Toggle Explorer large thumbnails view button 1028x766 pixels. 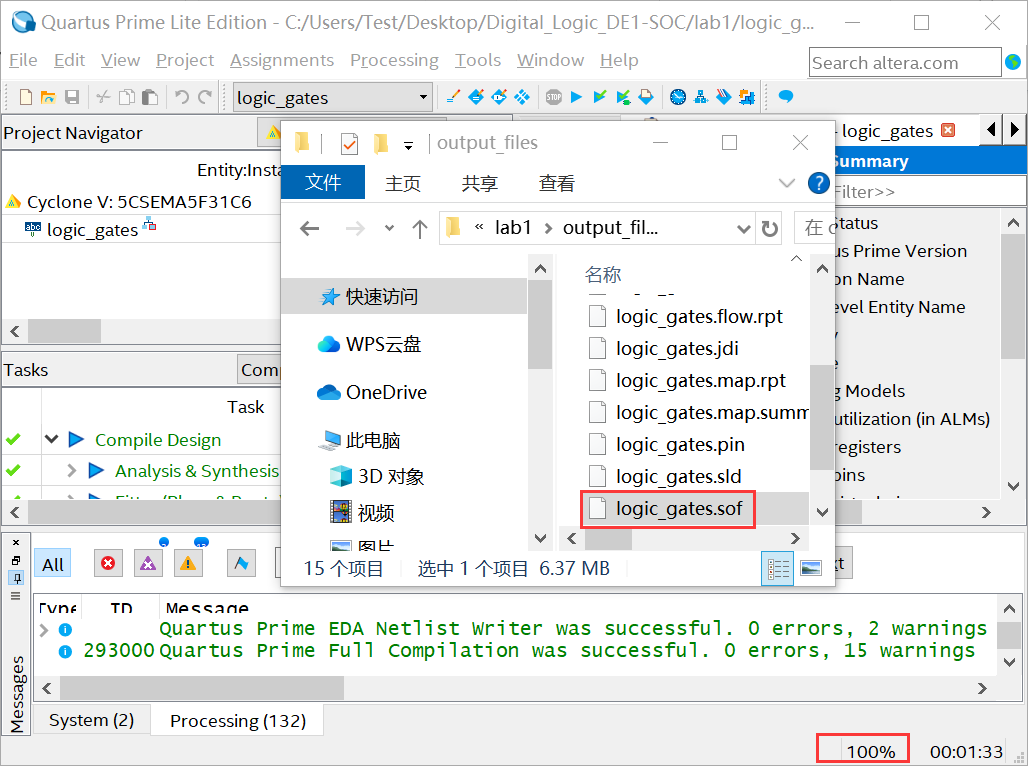(x=811, y=568)
